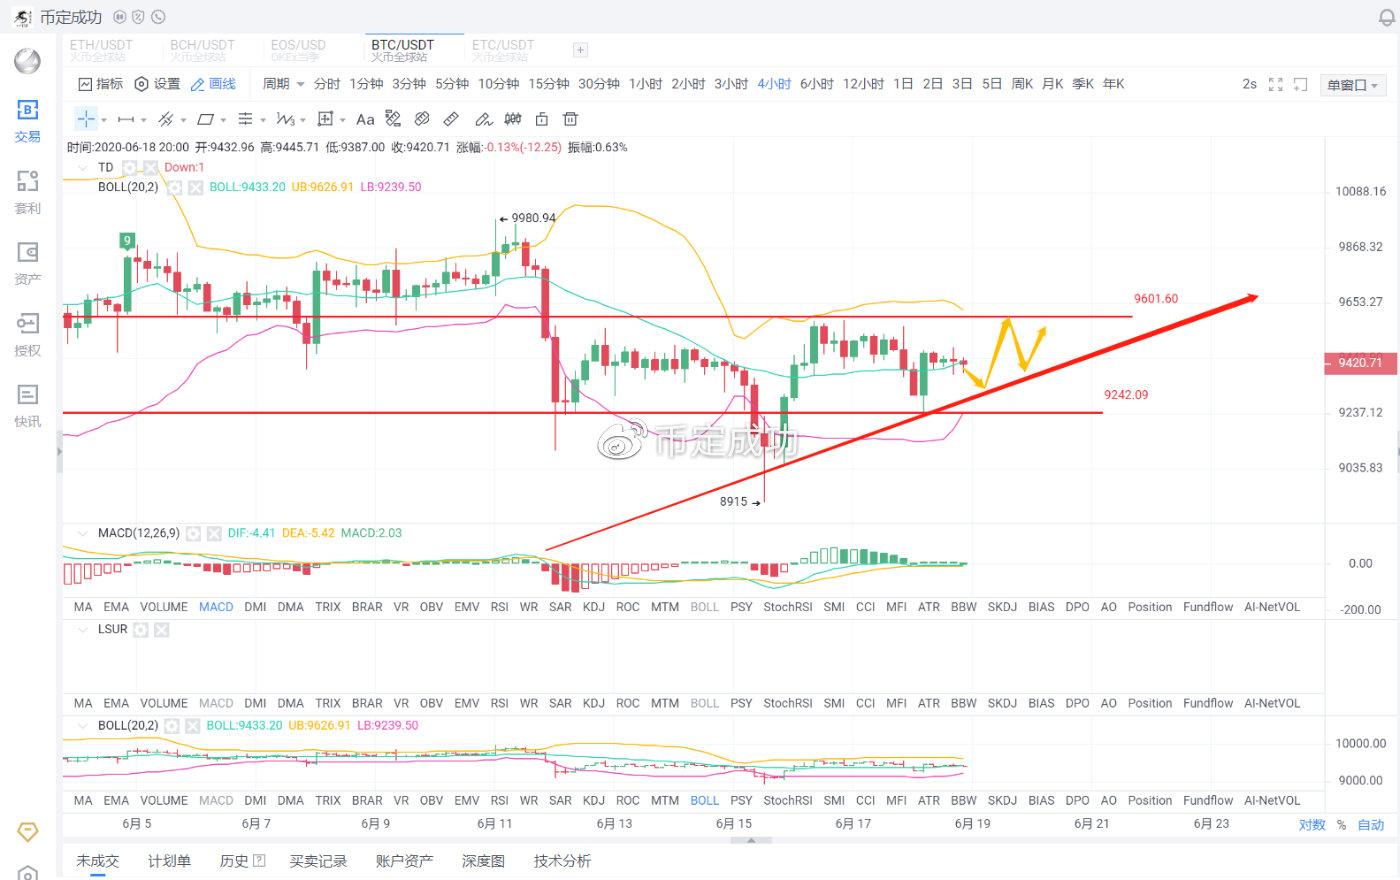This screenshot has height=880, width=1400.
Task: Toggle % percentage scale
Action: coord(1341,824)
